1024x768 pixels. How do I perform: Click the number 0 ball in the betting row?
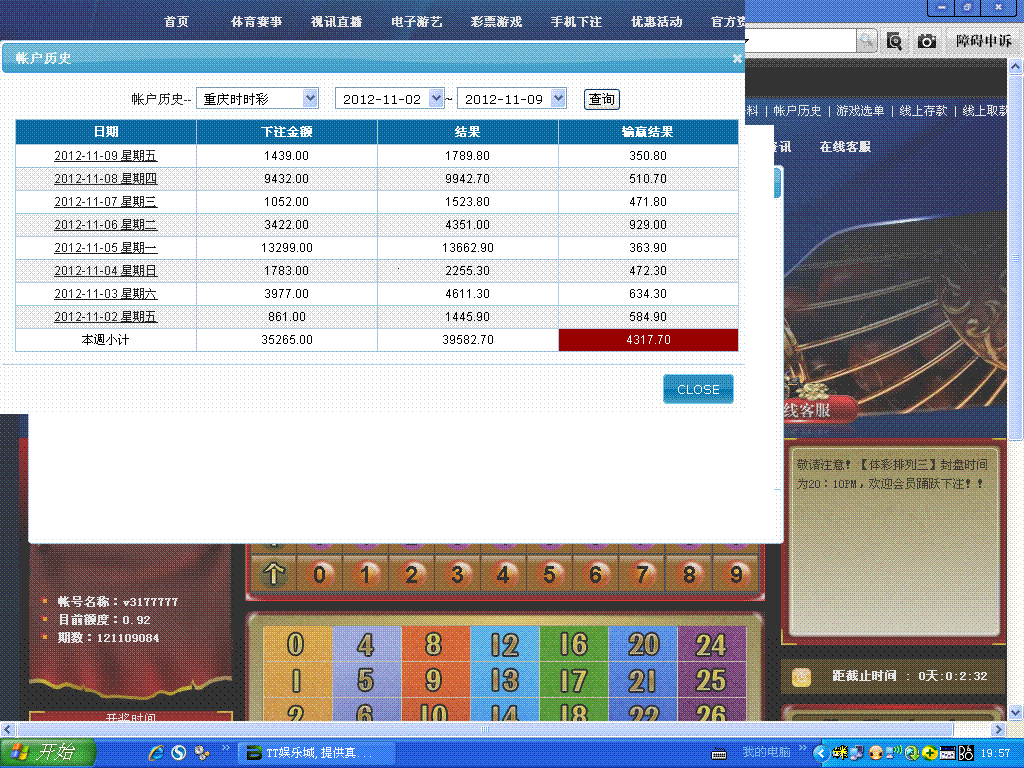pyautogui.click(x=319, y=573)
